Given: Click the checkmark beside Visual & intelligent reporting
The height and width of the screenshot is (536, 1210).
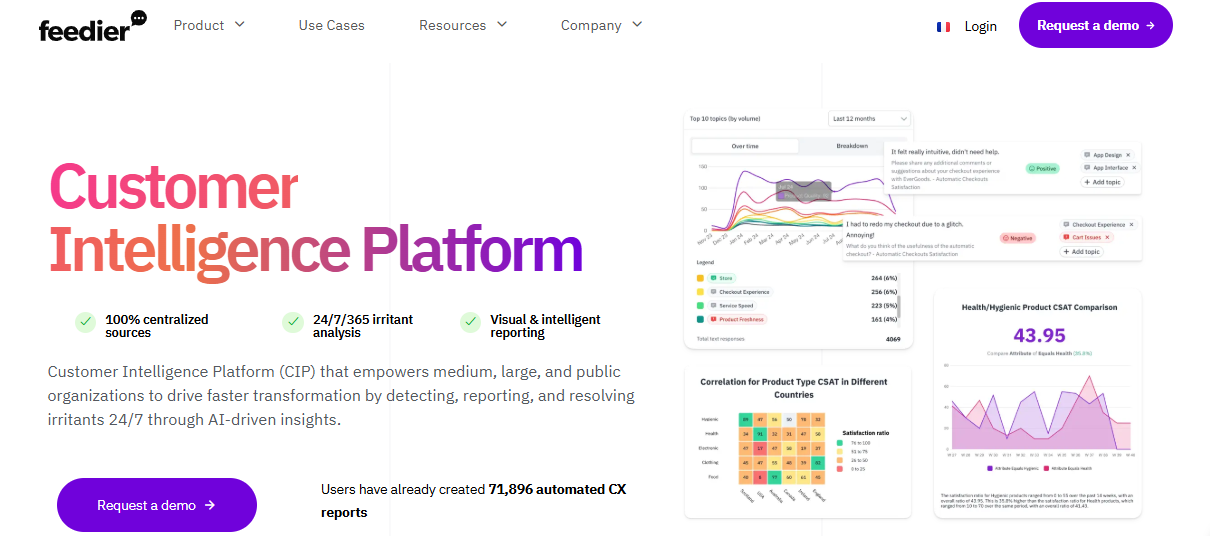Looking at the screenshot, I should pyautogui.click(x=470, y=322).
